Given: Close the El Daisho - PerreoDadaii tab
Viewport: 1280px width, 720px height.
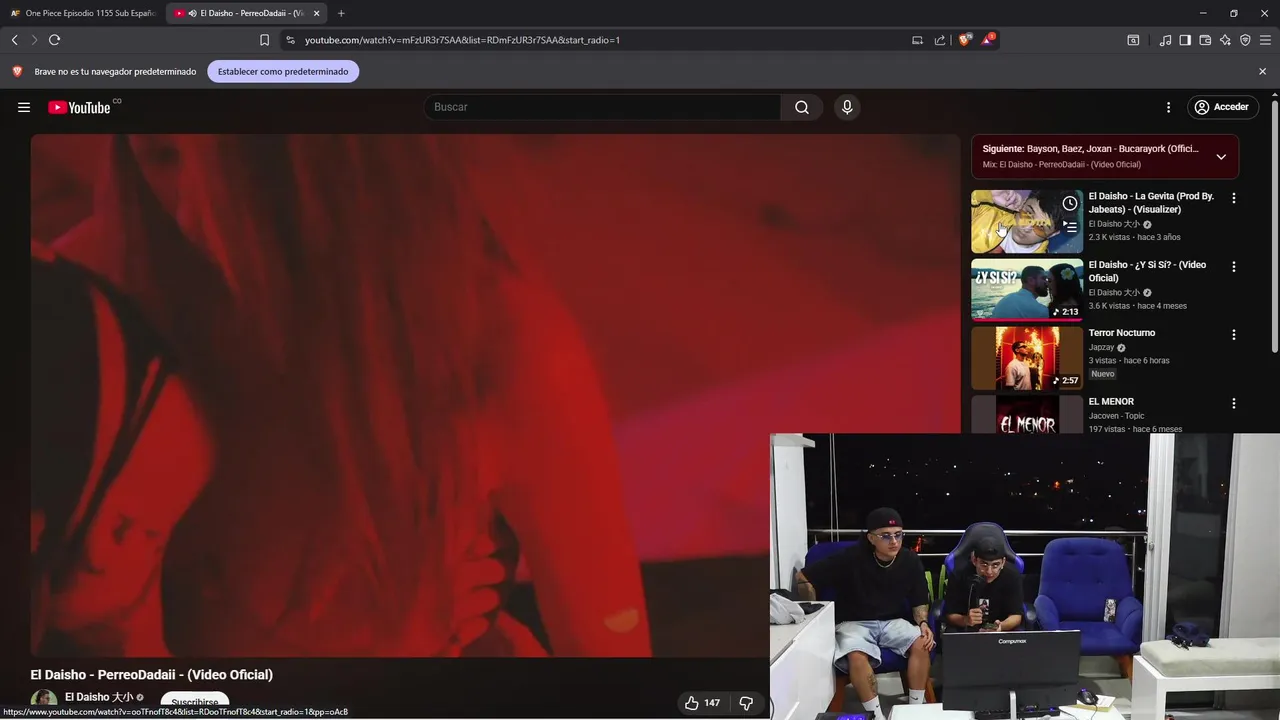Looking at the screenshot, I should pyautogui.click(x=317, y=13).
